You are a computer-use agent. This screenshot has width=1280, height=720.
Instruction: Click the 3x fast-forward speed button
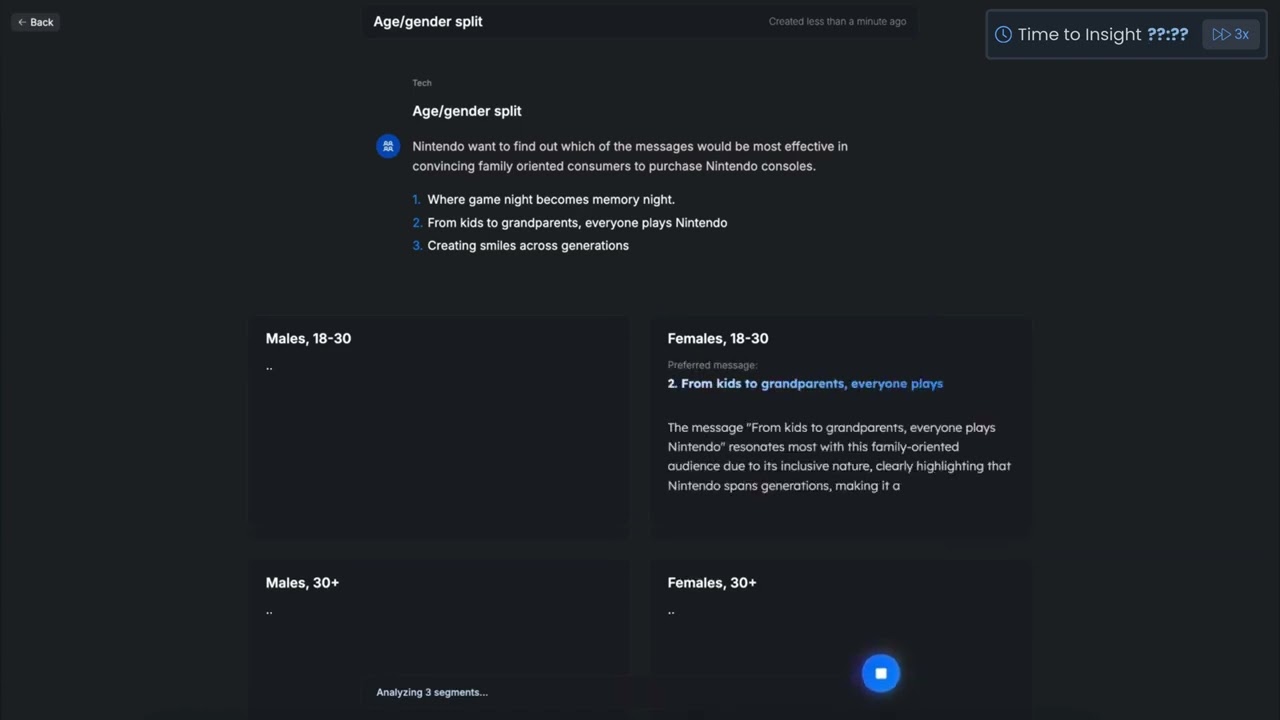click(x=1231, y=34)
